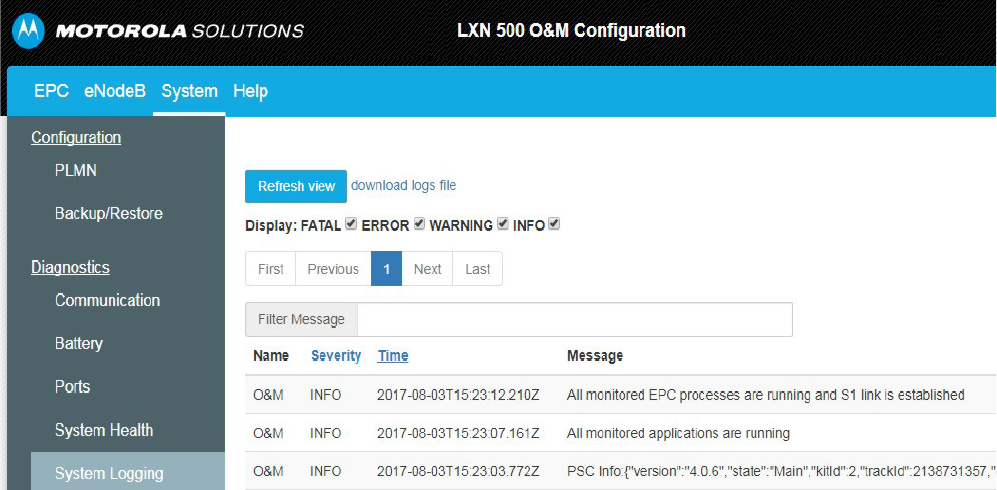Select the System tab
997x490 pixels.
click(189, 92)
